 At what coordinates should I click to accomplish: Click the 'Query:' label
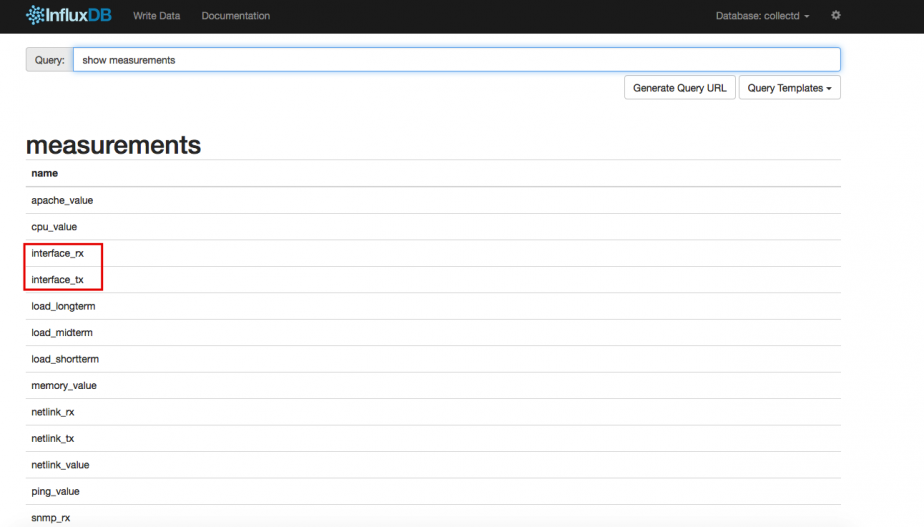50,60
